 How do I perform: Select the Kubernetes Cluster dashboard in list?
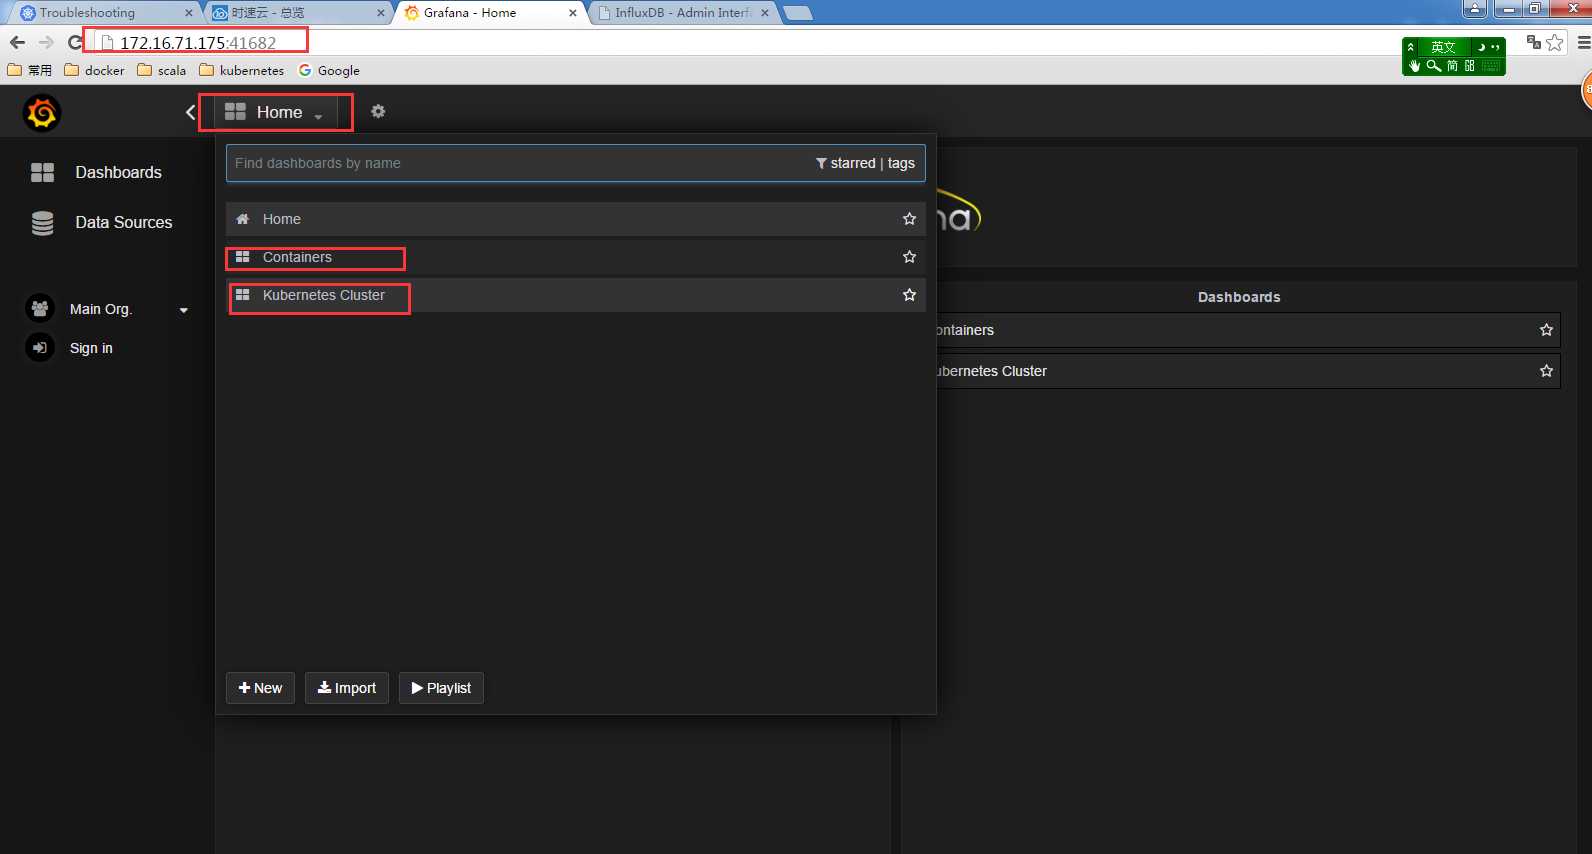[x=575, y=295]
